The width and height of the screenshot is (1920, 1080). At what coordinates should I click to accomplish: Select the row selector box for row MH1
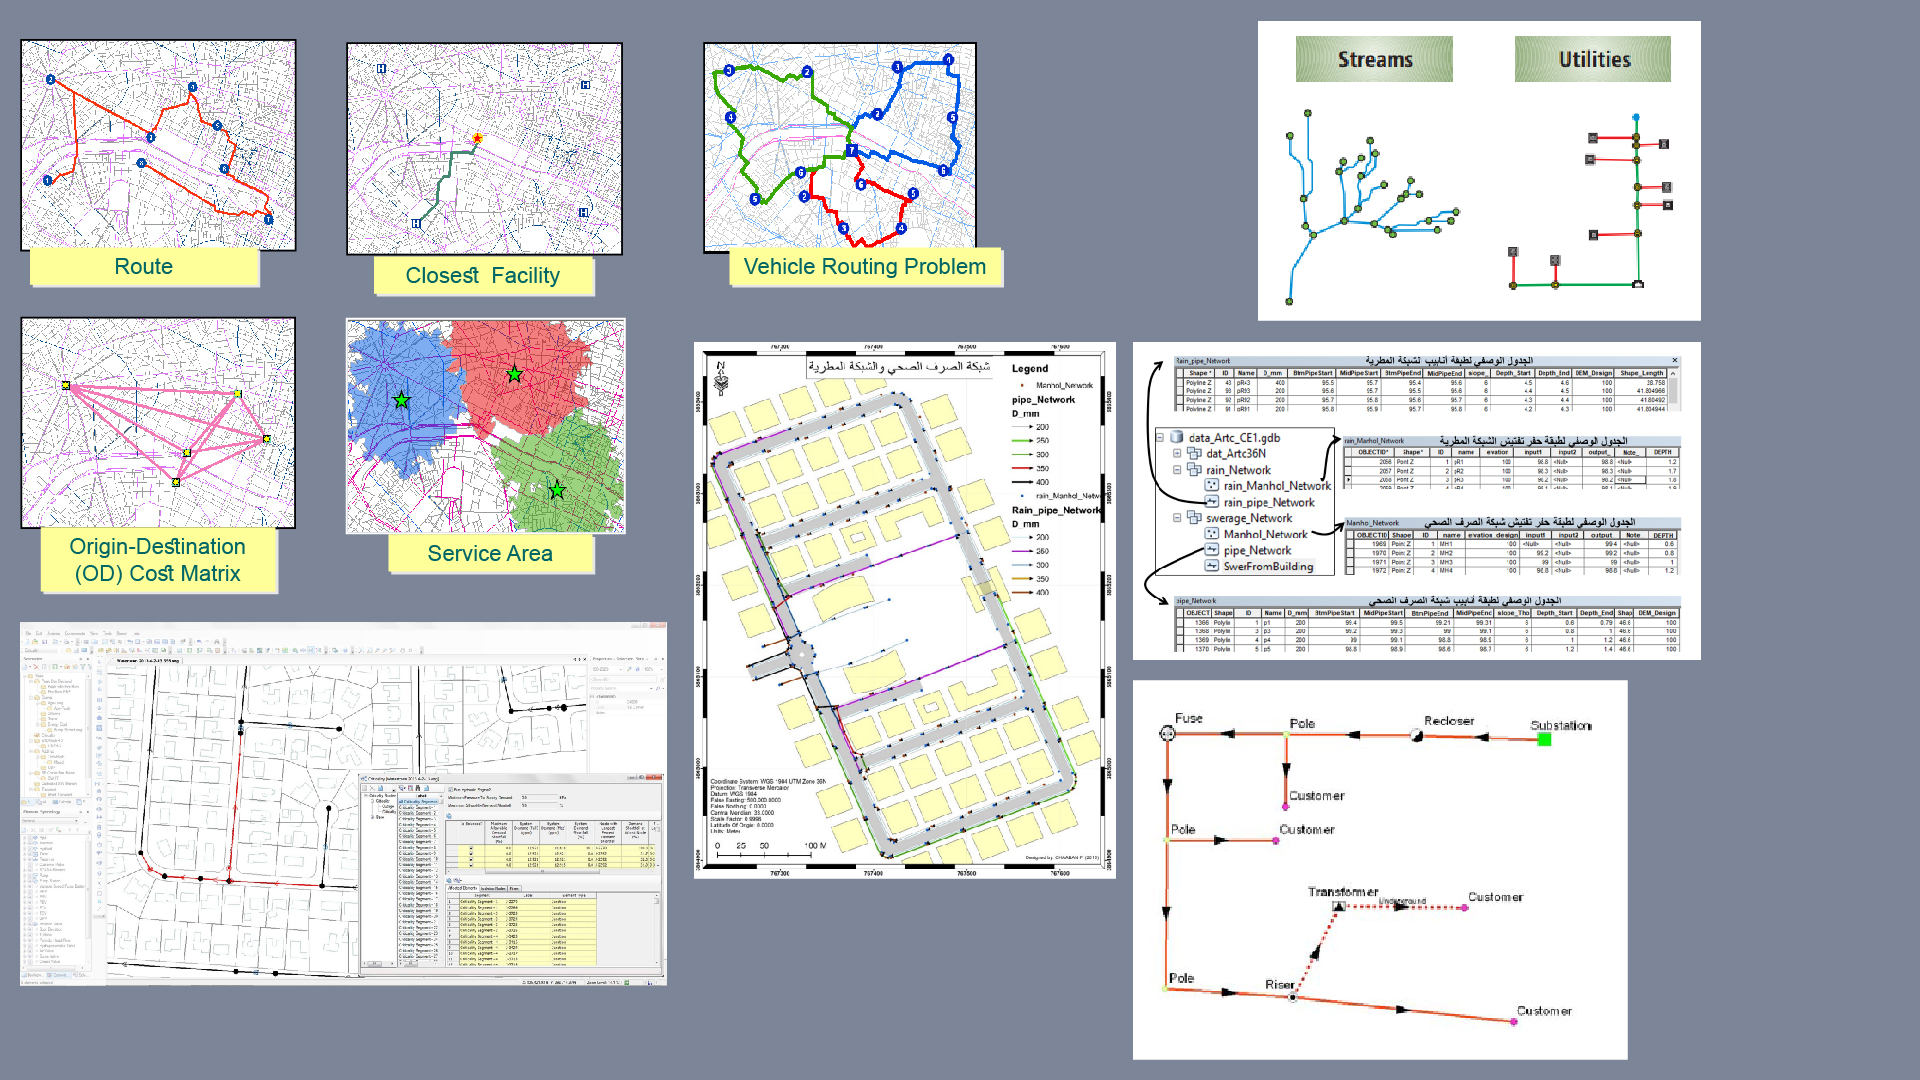[1350, 544]
